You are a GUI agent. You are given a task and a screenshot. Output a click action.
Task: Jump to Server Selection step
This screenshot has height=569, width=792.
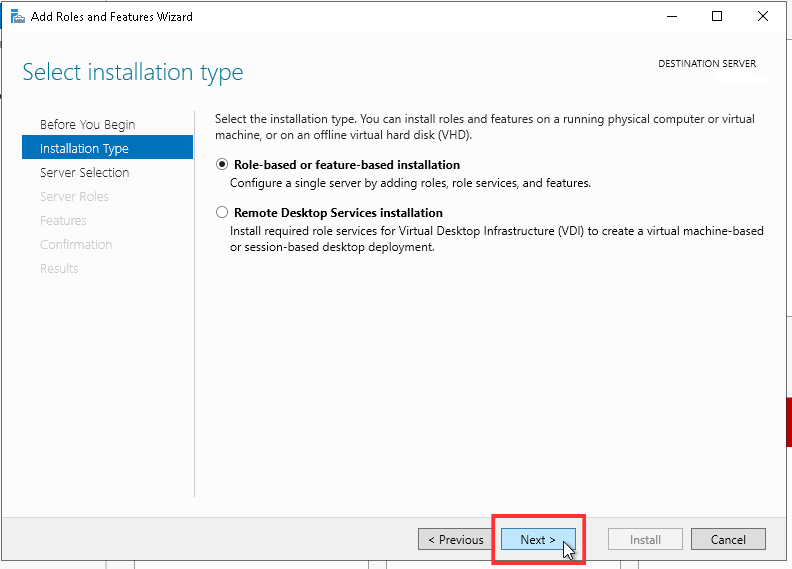(84, 173)
